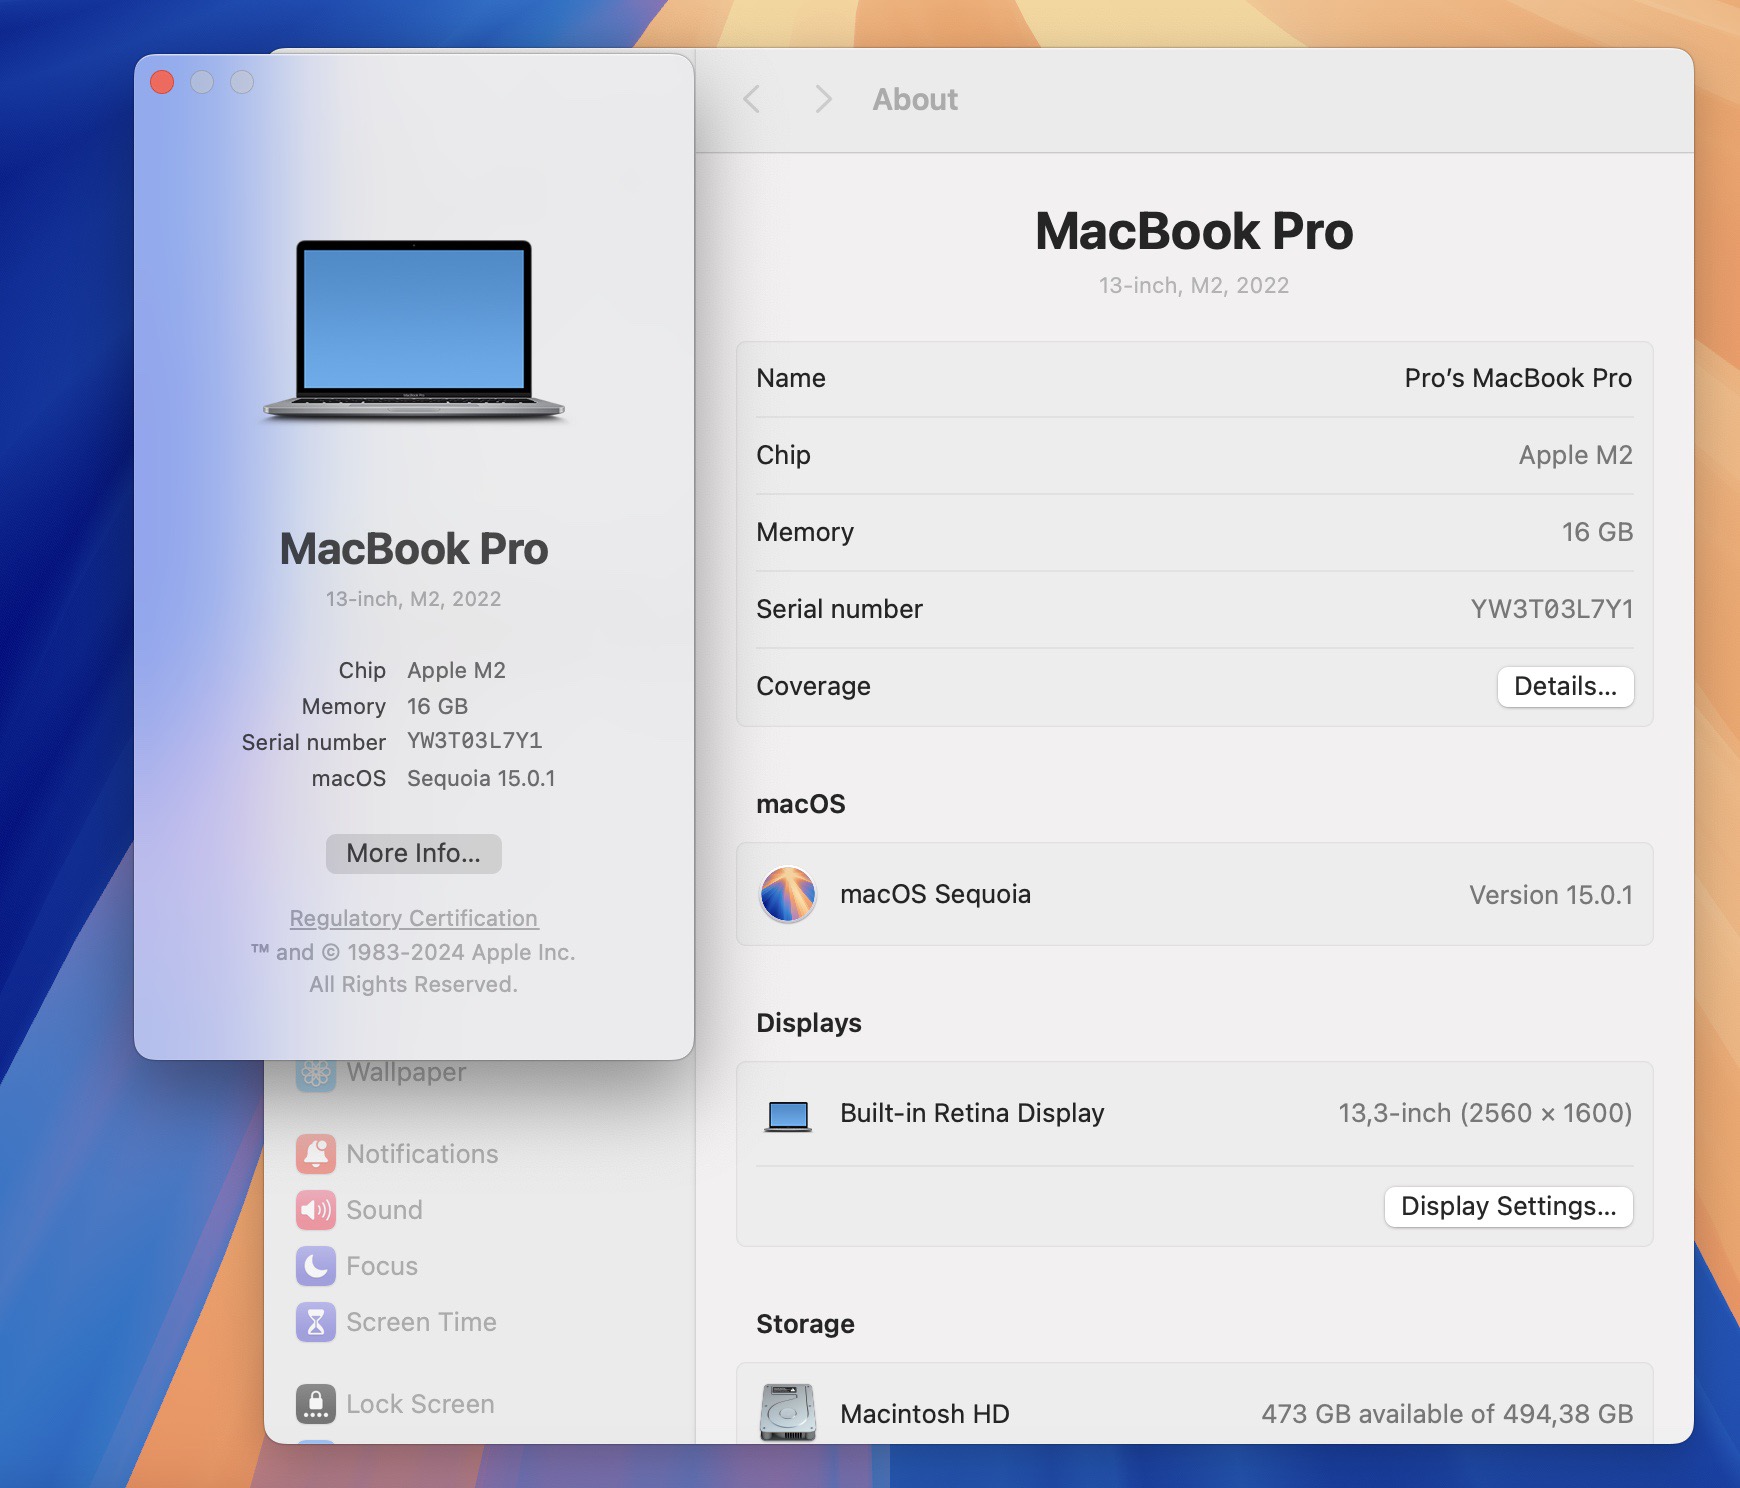Click 13-inch, M2, 2022 subtitle in Settings pane

click(x=1194, y=286)
